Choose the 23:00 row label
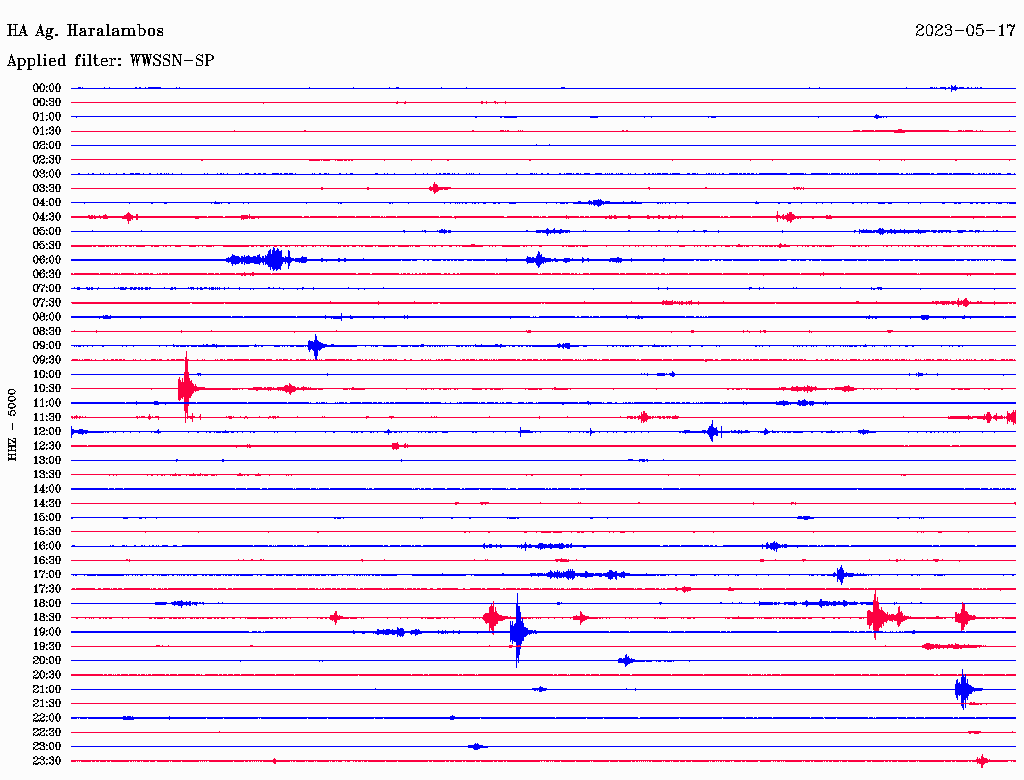The width and height of the screenshot is (1024, 780). click(x=47, y=747)
